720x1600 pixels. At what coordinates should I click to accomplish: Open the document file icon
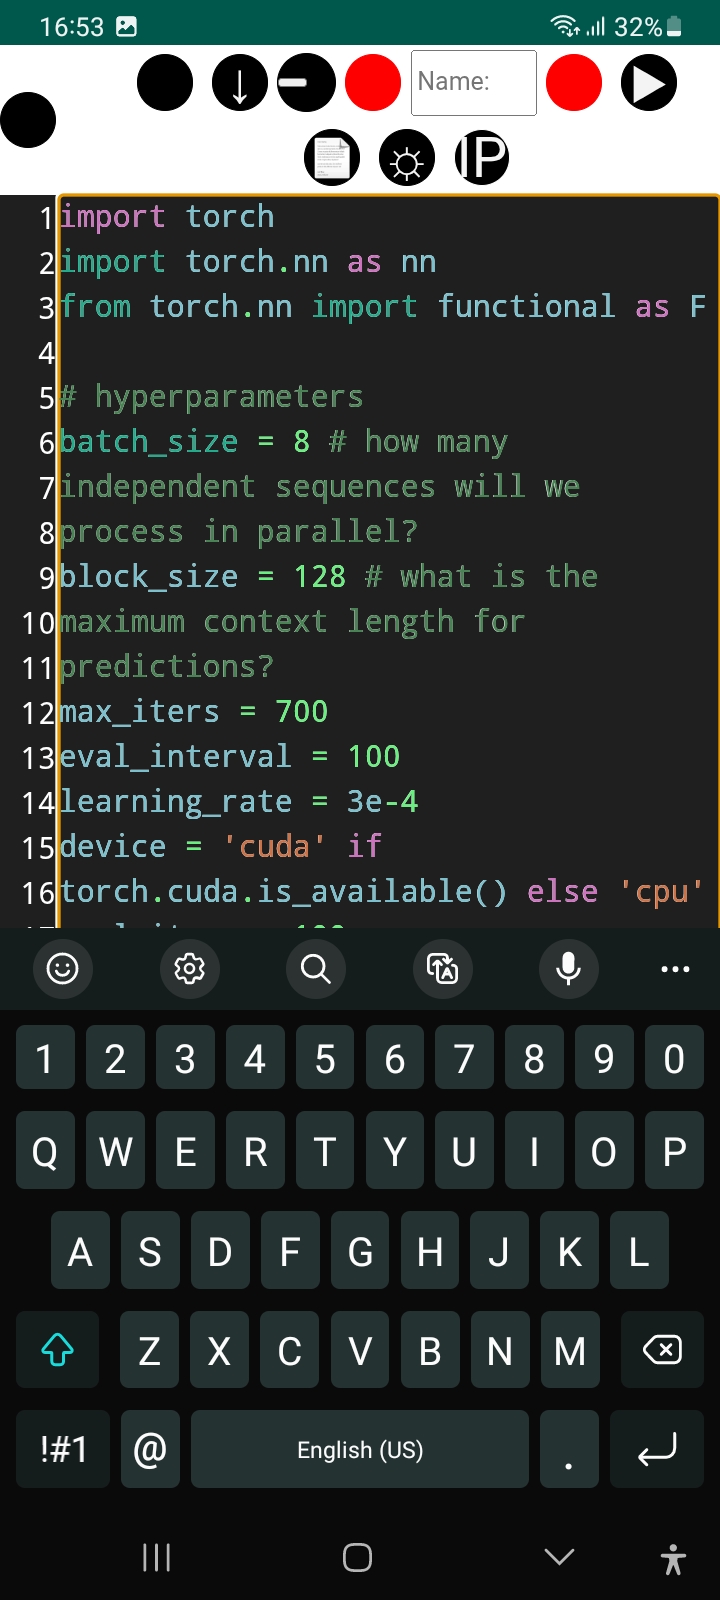coord(332,158)
